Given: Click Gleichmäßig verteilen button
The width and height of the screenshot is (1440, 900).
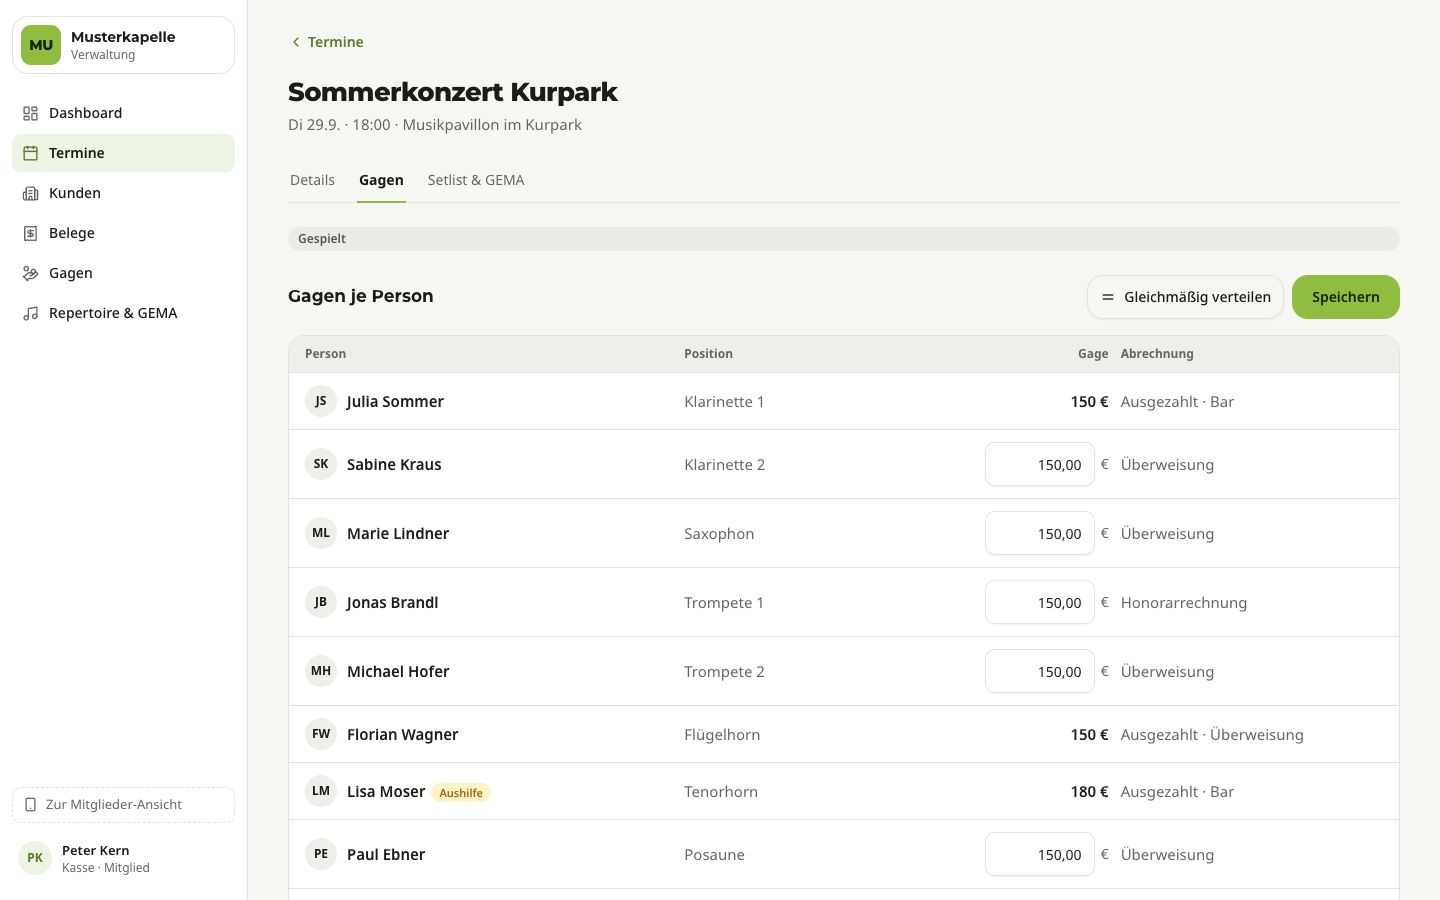Looking at the screenshot, I should click(x=1185, y=297).
